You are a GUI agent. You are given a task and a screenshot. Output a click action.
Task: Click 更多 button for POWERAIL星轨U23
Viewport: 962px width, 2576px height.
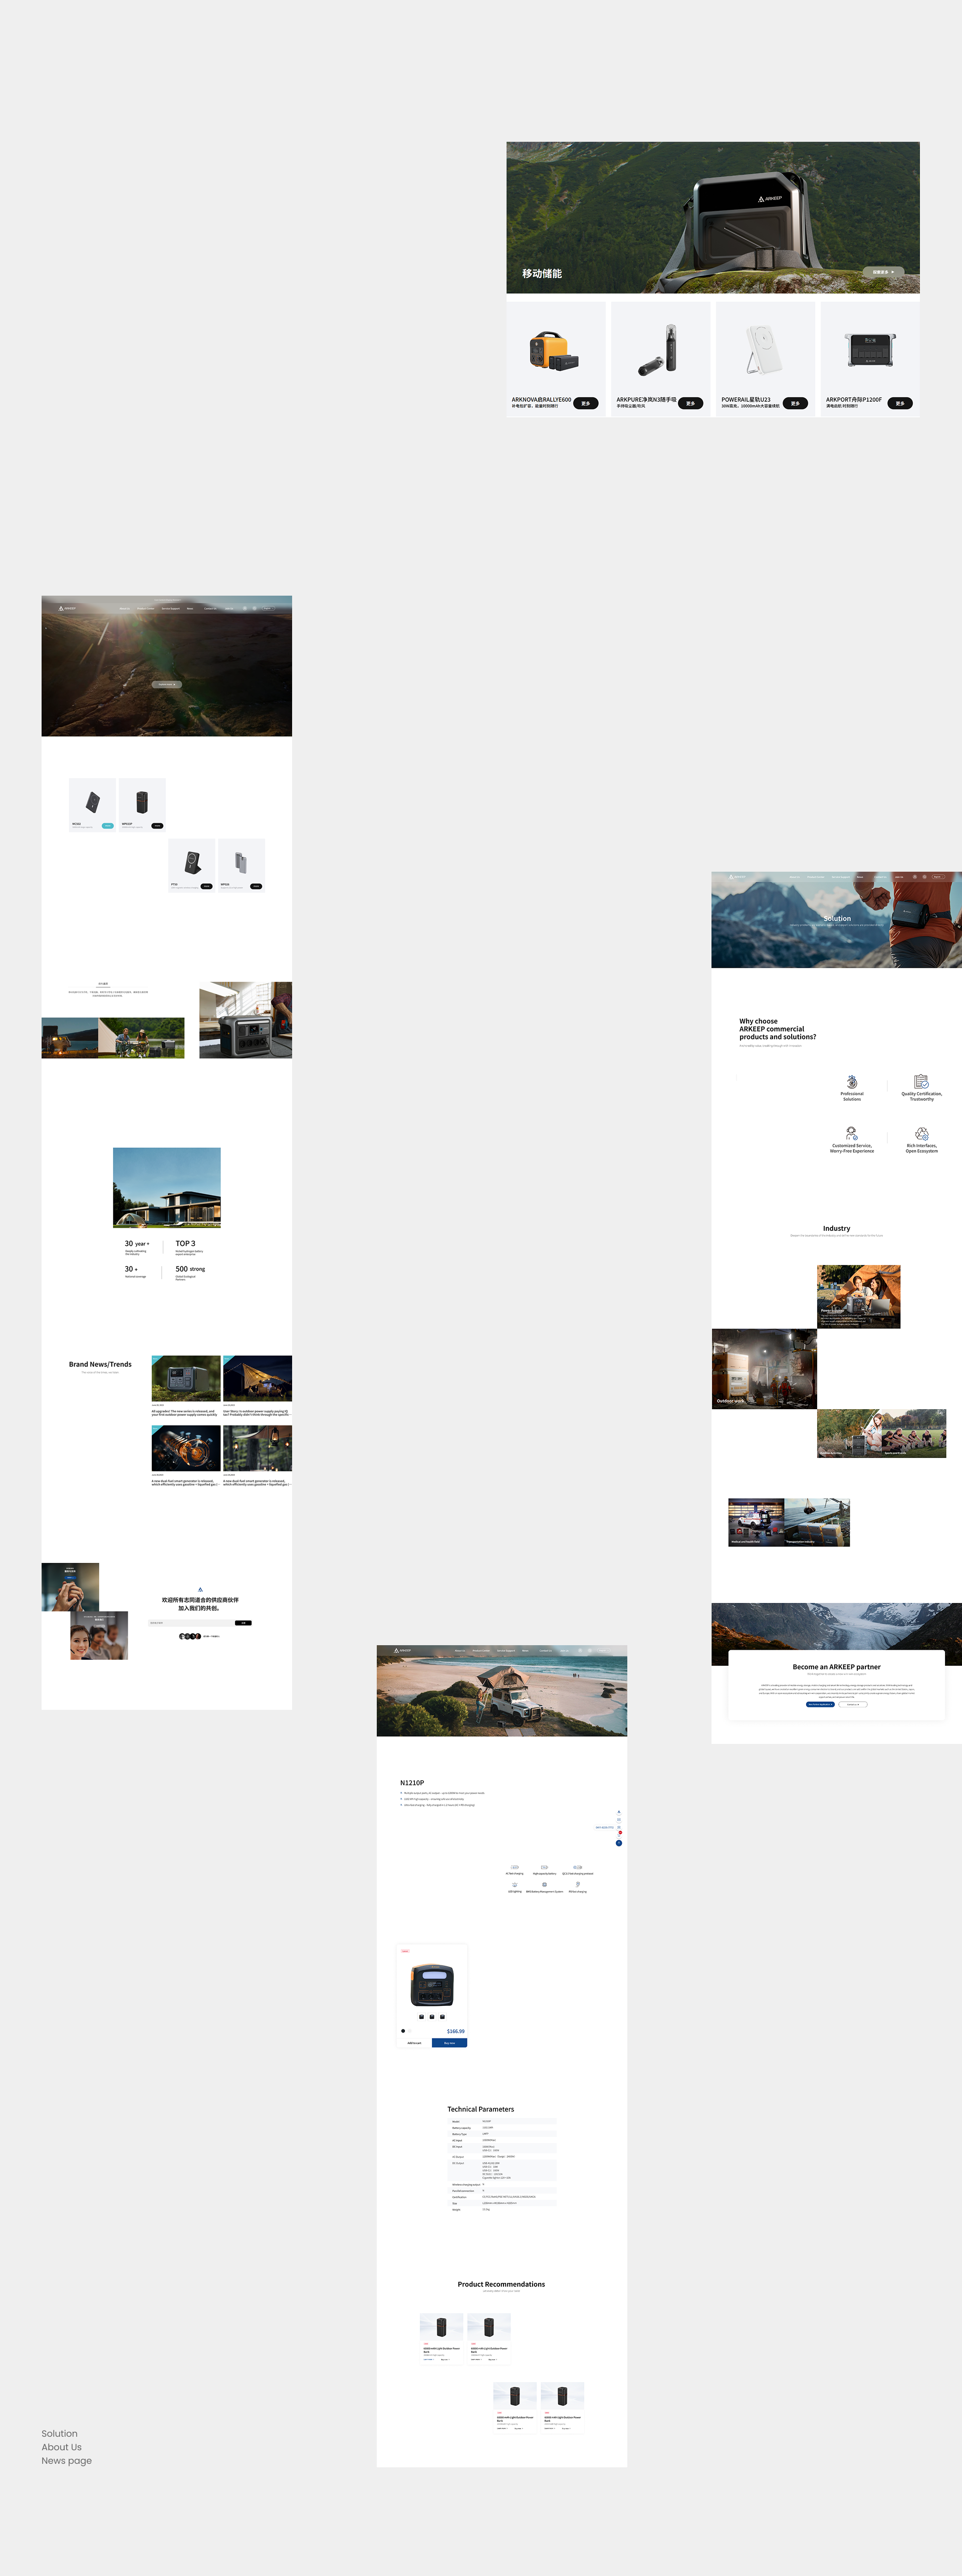(x=795, y=404)
